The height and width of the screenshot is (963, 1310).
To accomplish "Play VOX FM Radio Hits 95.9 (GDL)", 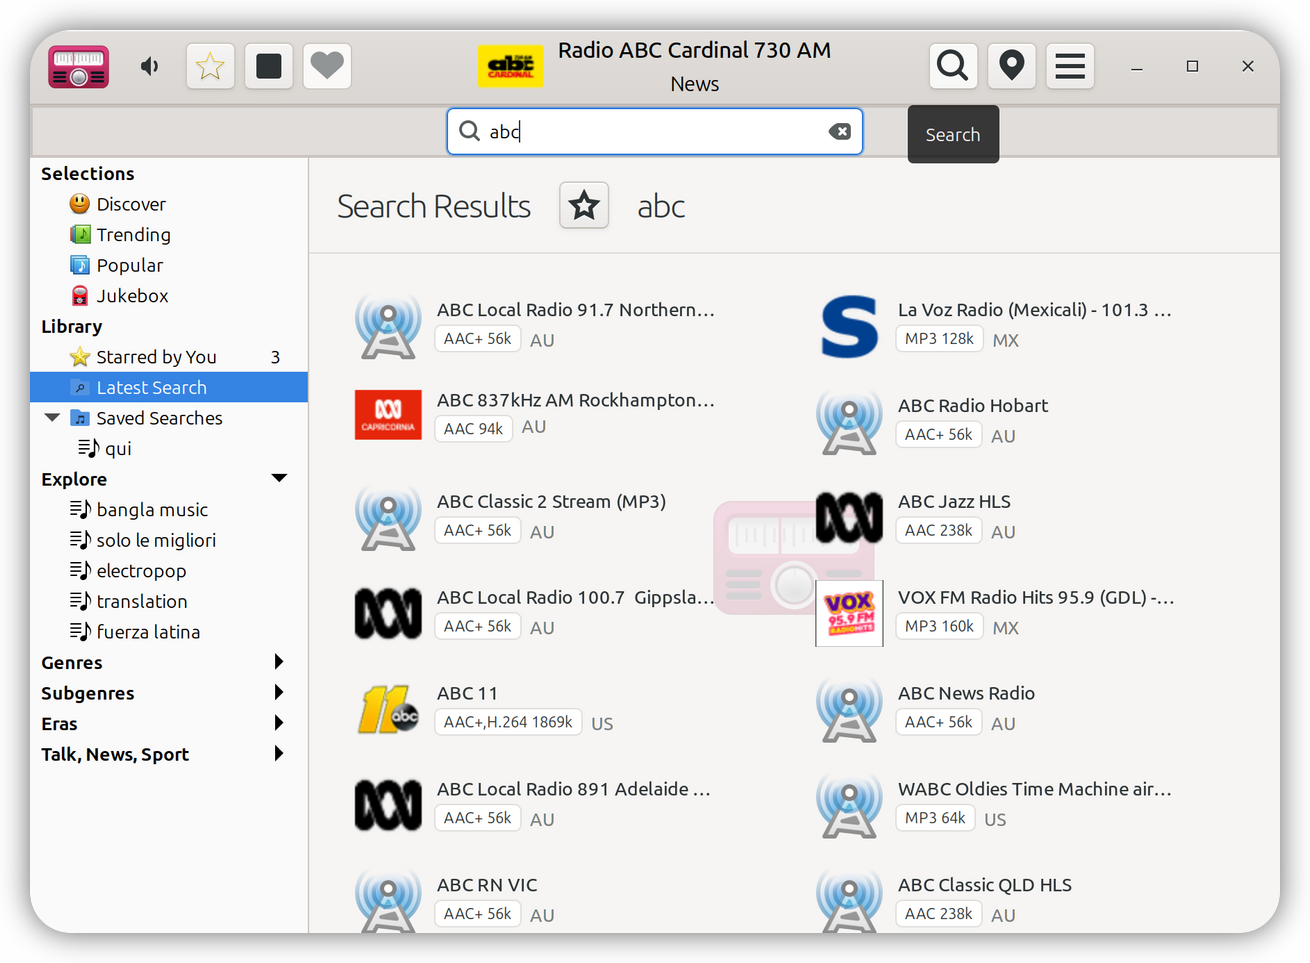I will coord(1036,597).
